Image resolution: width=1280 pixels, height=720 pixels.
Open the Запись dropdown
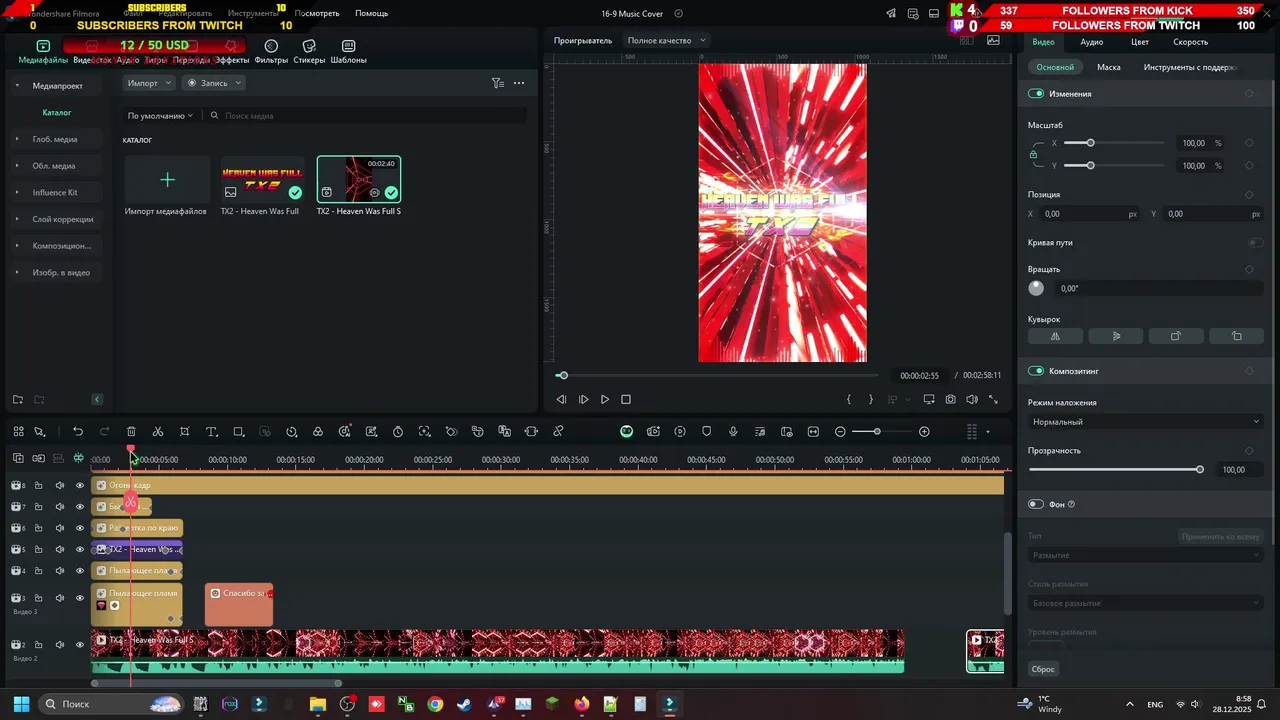(x=214, y=83)
